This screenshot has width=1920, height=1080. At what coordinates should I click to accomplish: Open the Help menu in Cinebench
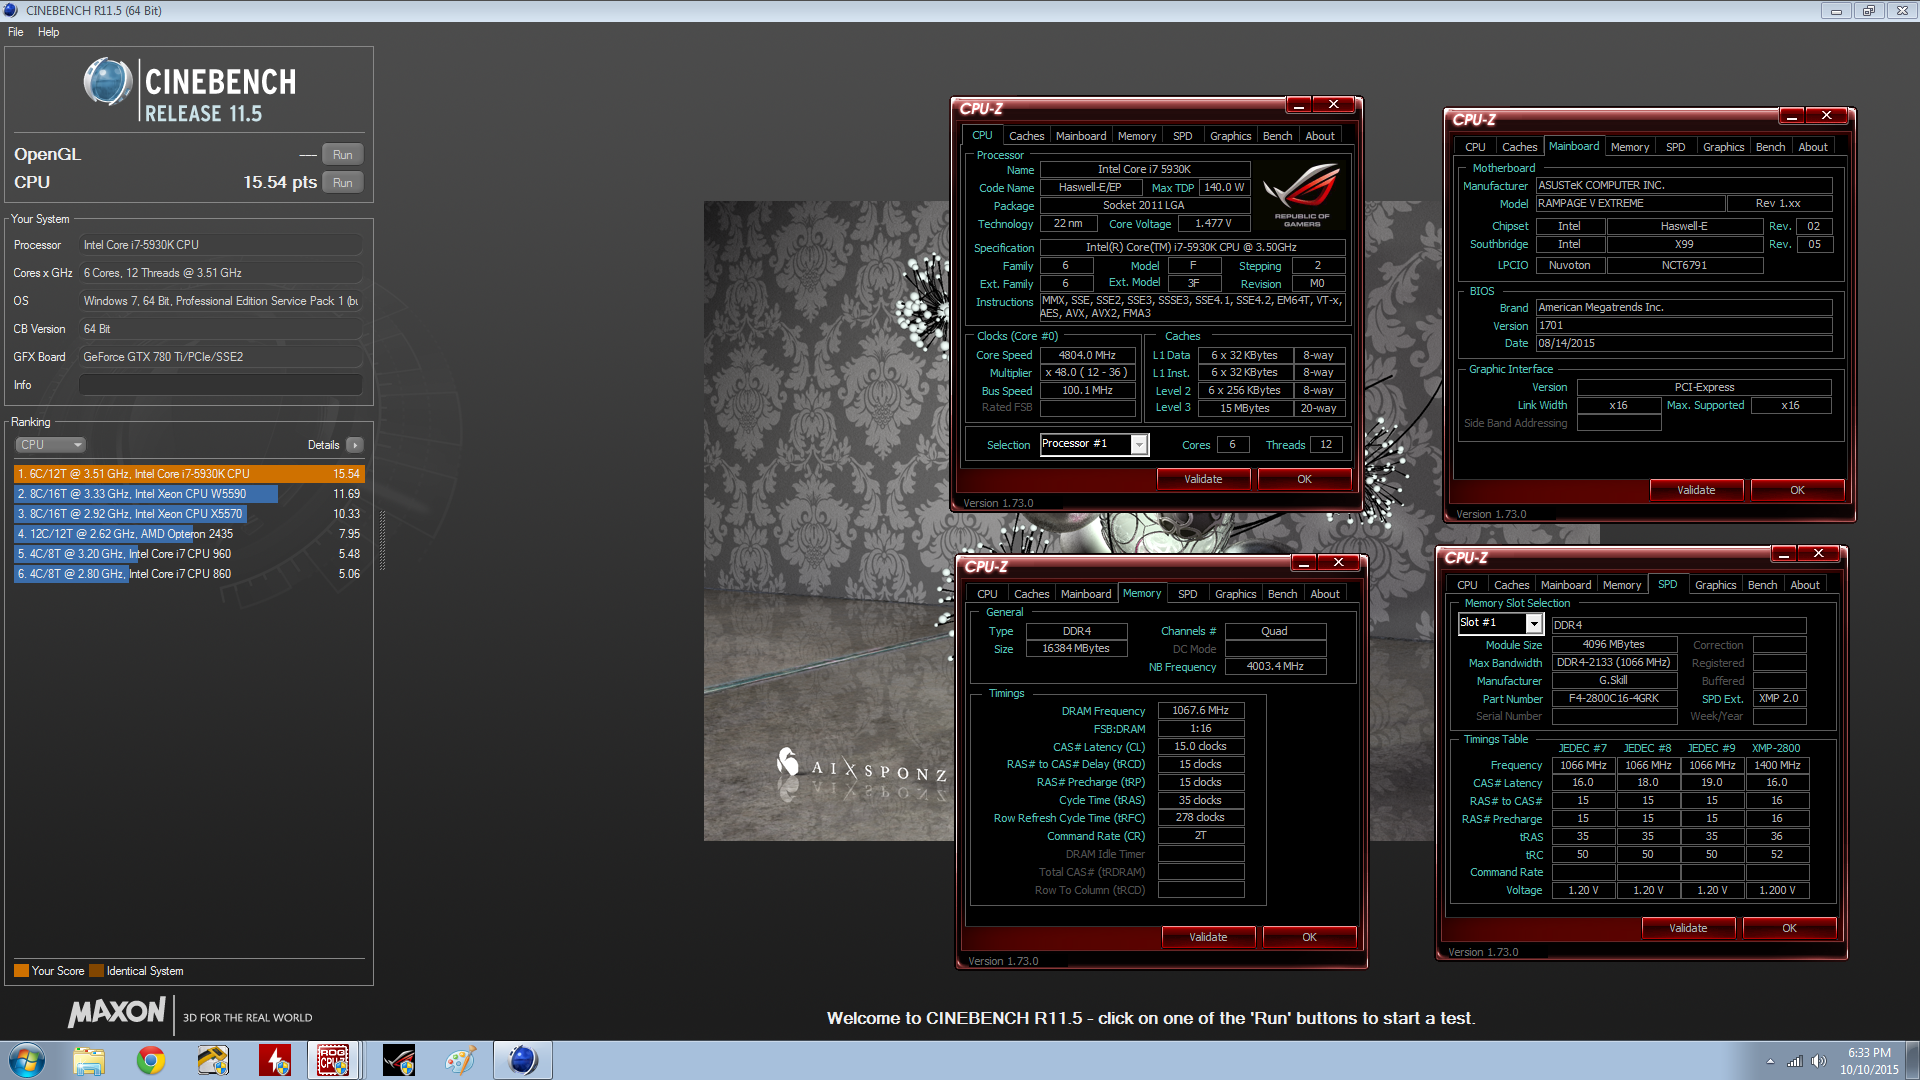[x=48, y=32]
